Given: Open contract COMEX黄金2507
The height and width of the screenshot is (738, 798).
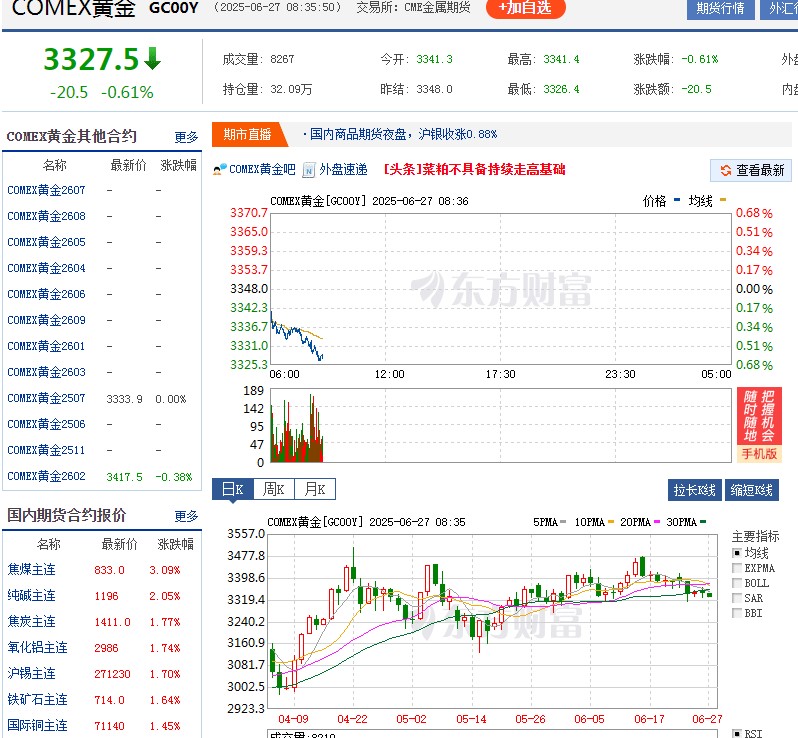Looking at the screenshot, I should [46, 398].
